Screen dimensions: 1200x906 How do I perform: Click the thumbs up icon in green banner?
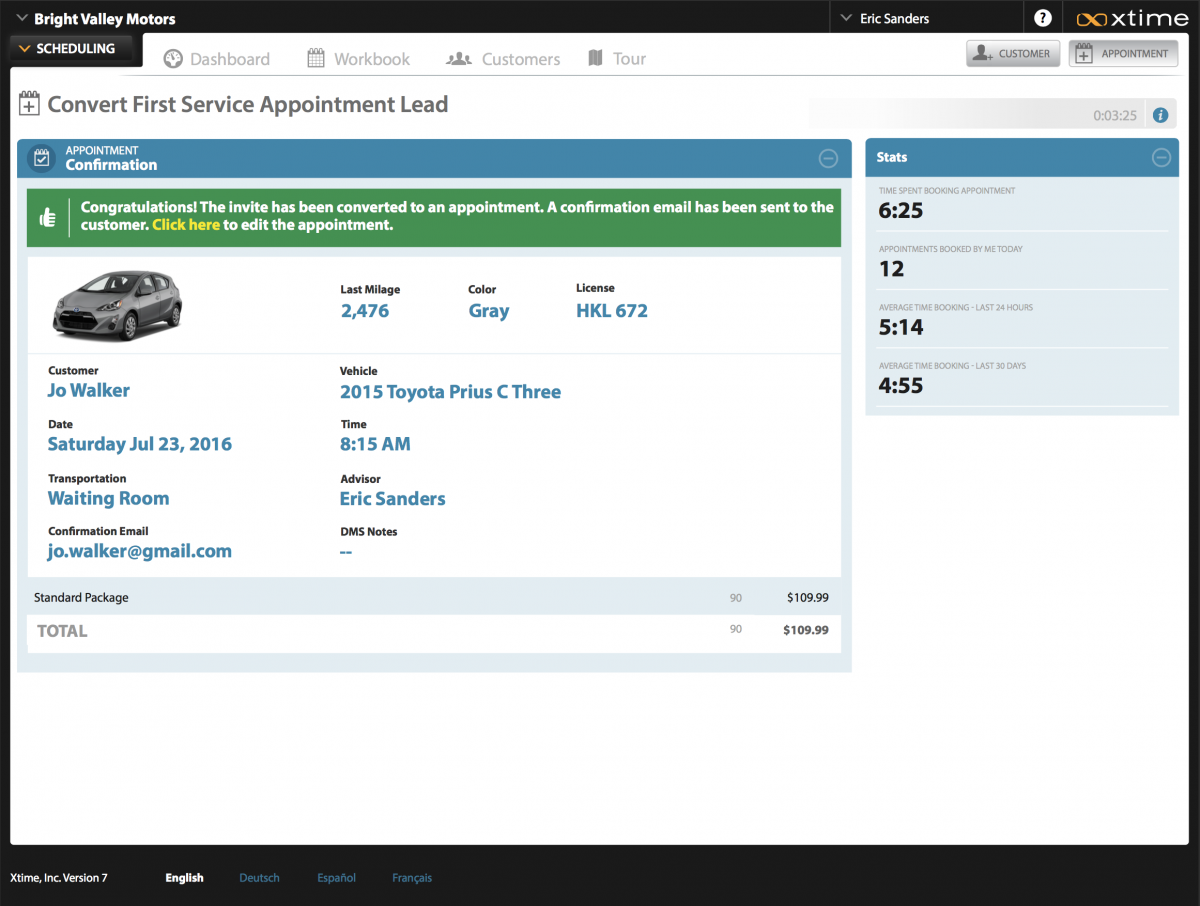click(x=47, y=218)
